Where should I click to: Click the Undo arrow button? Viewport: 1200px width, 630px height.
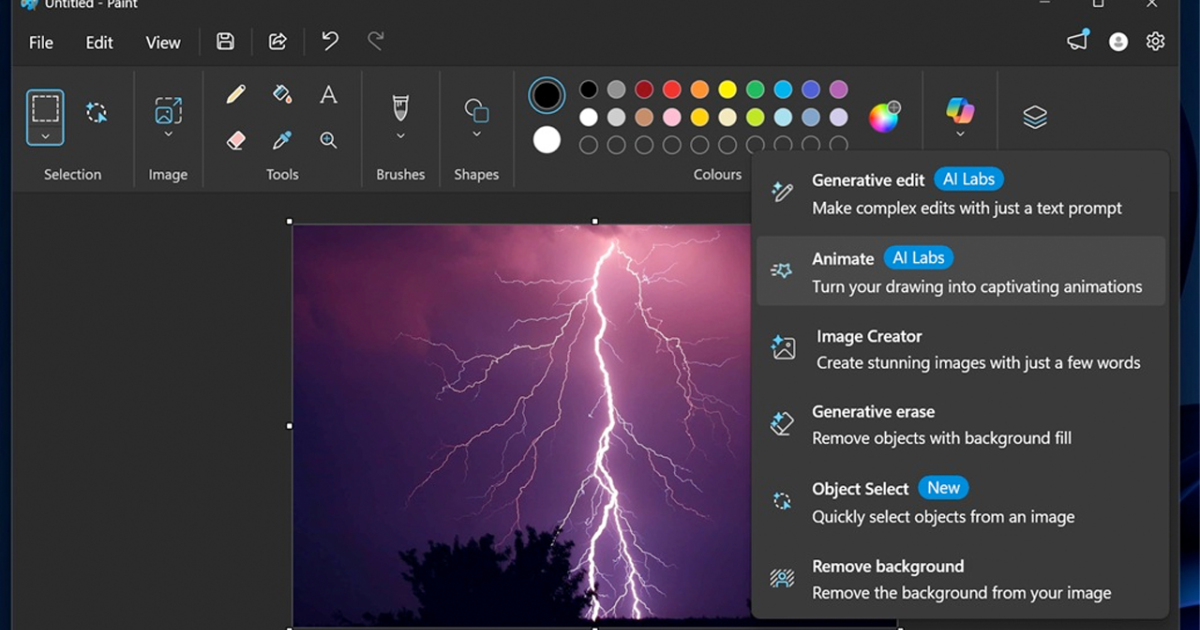330,42
